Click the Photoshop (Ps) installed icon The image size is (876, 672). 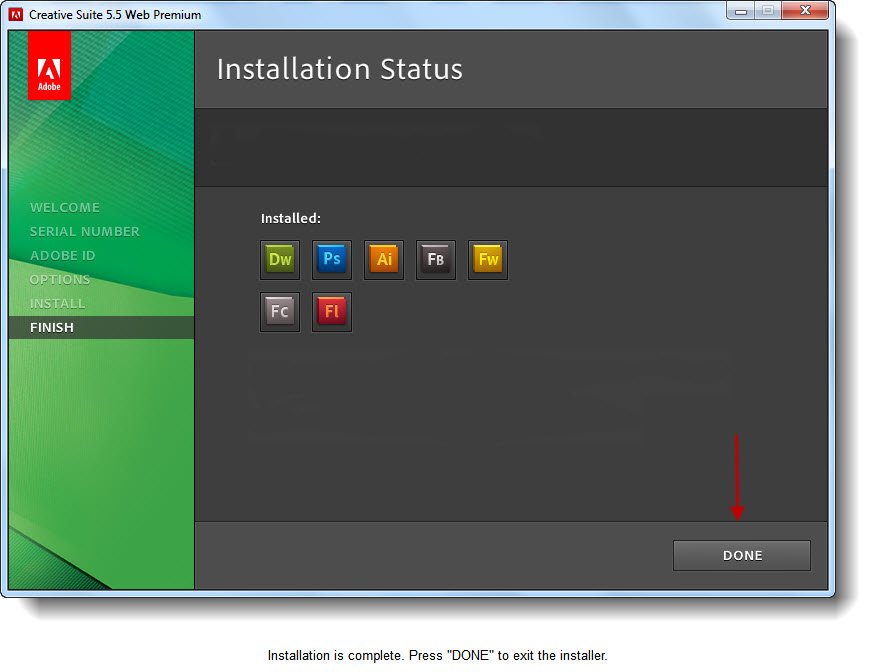(x=332, y=260)
